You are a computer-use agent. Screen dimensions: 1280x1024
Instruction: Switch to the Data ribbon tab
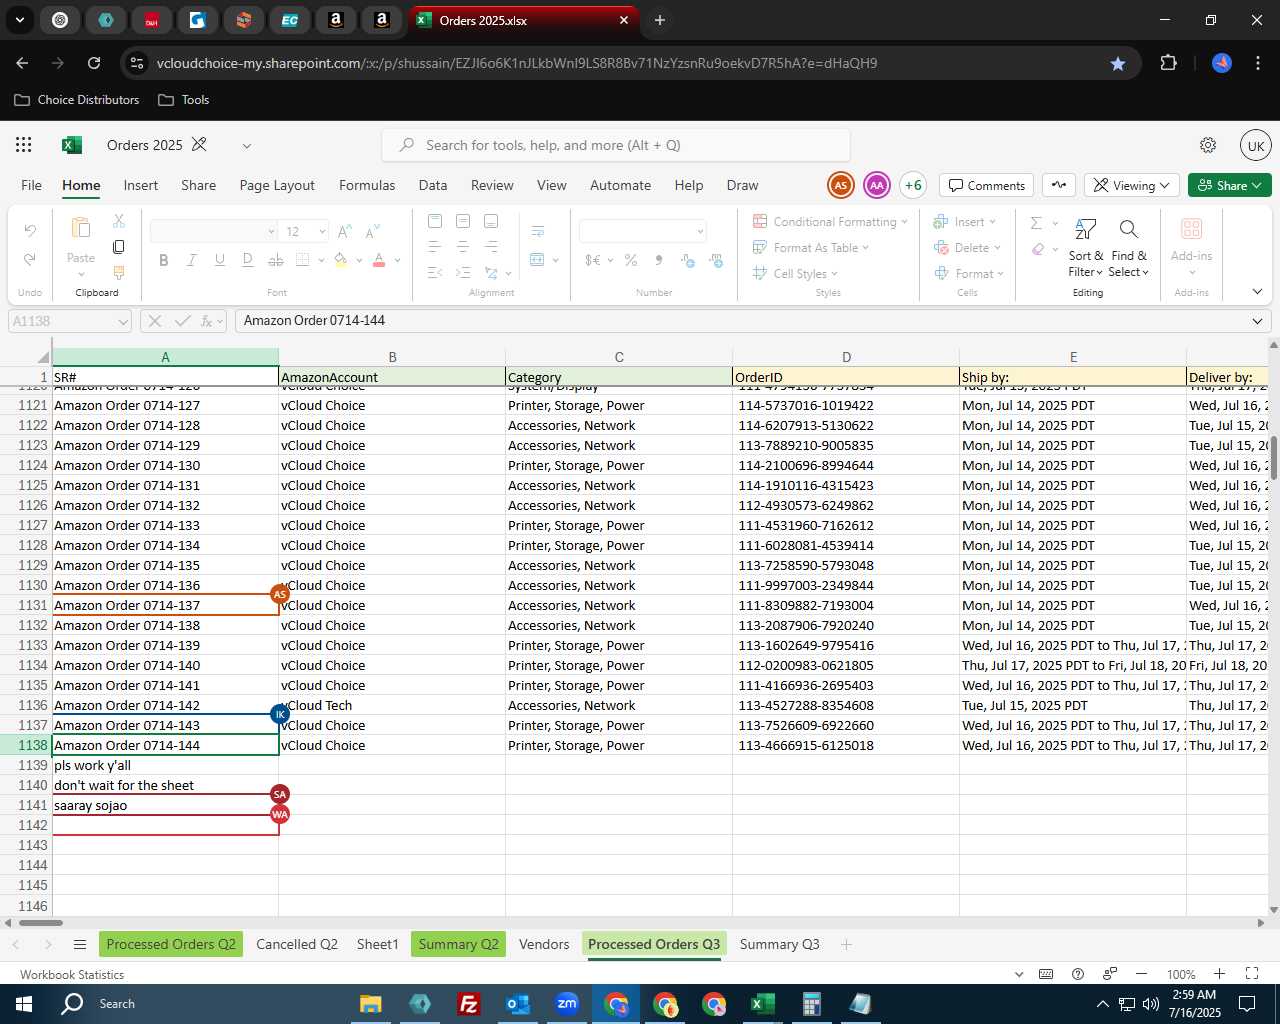pos(433,185)
